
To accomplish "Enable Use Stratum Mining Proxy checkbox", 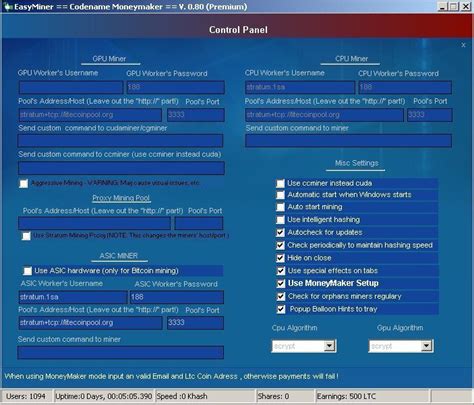I will pos(26,236).
